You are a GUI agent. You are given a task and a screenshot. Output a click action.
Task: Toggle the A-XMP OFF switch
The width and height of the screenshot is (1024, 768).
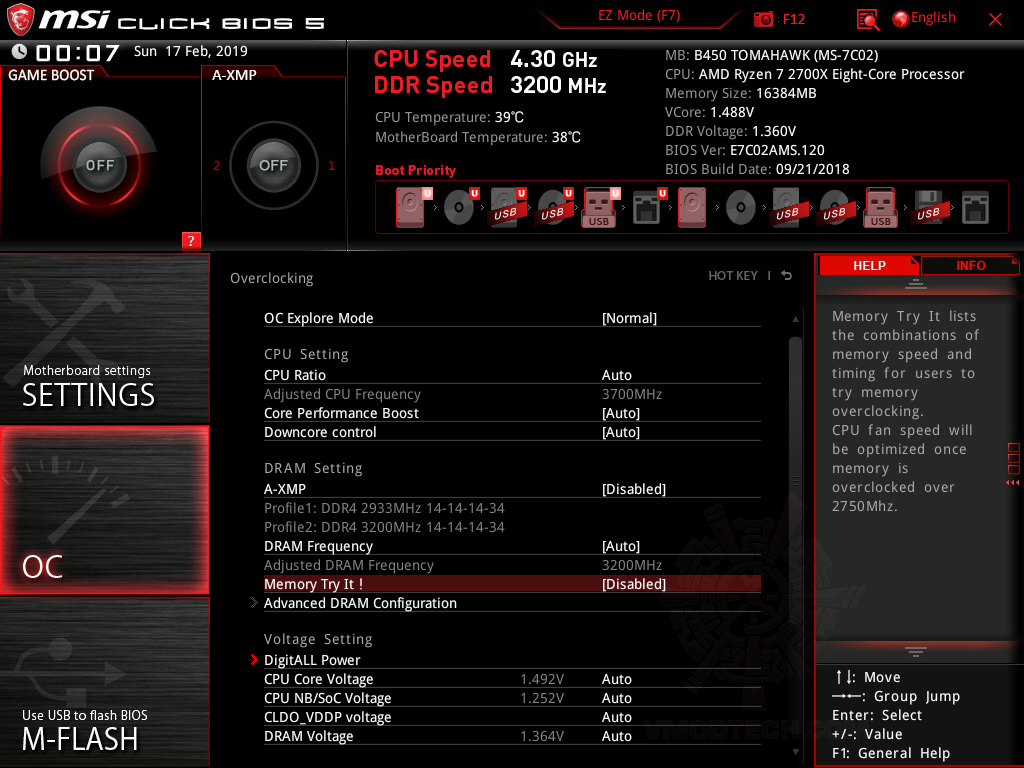tap(273, 166)
